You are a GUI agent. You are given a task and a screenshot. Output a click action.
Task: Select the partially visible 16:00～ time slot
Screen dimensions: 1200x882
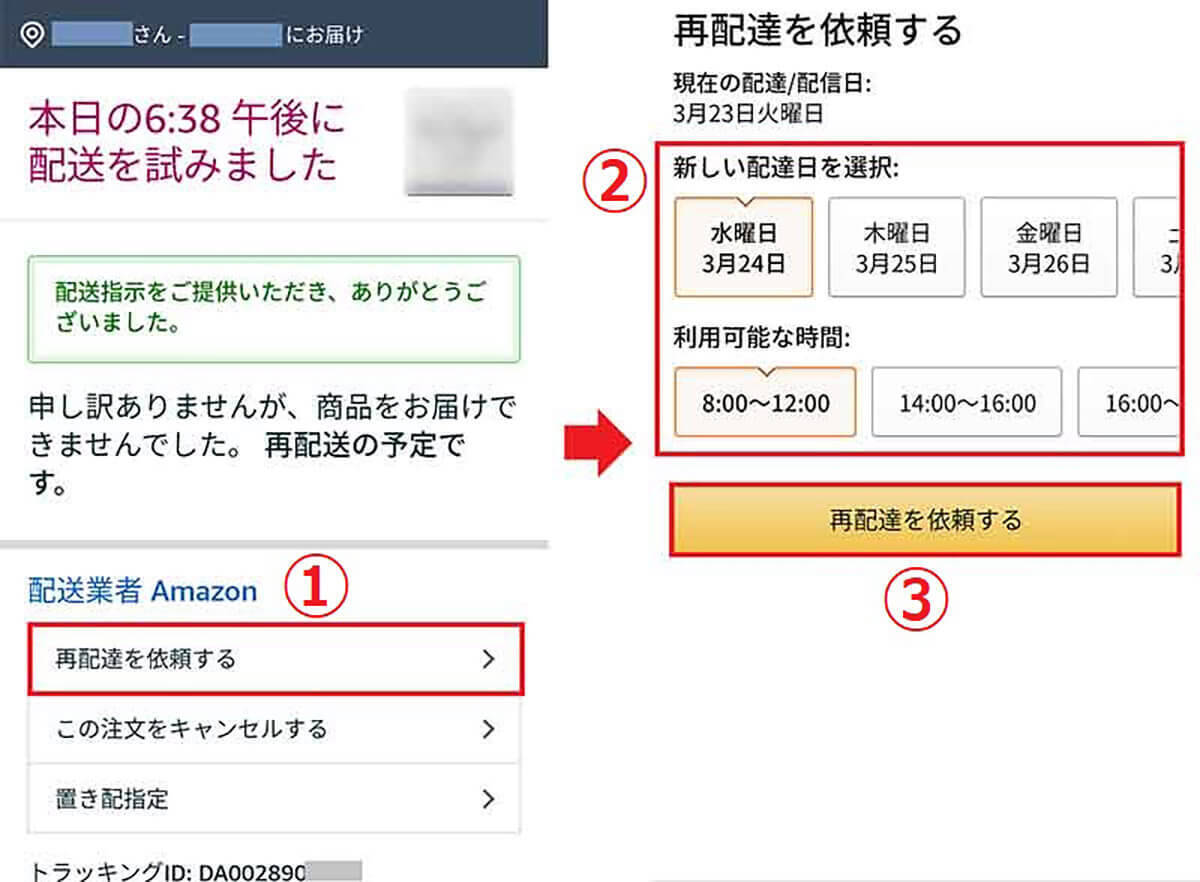click(1129, 402)
